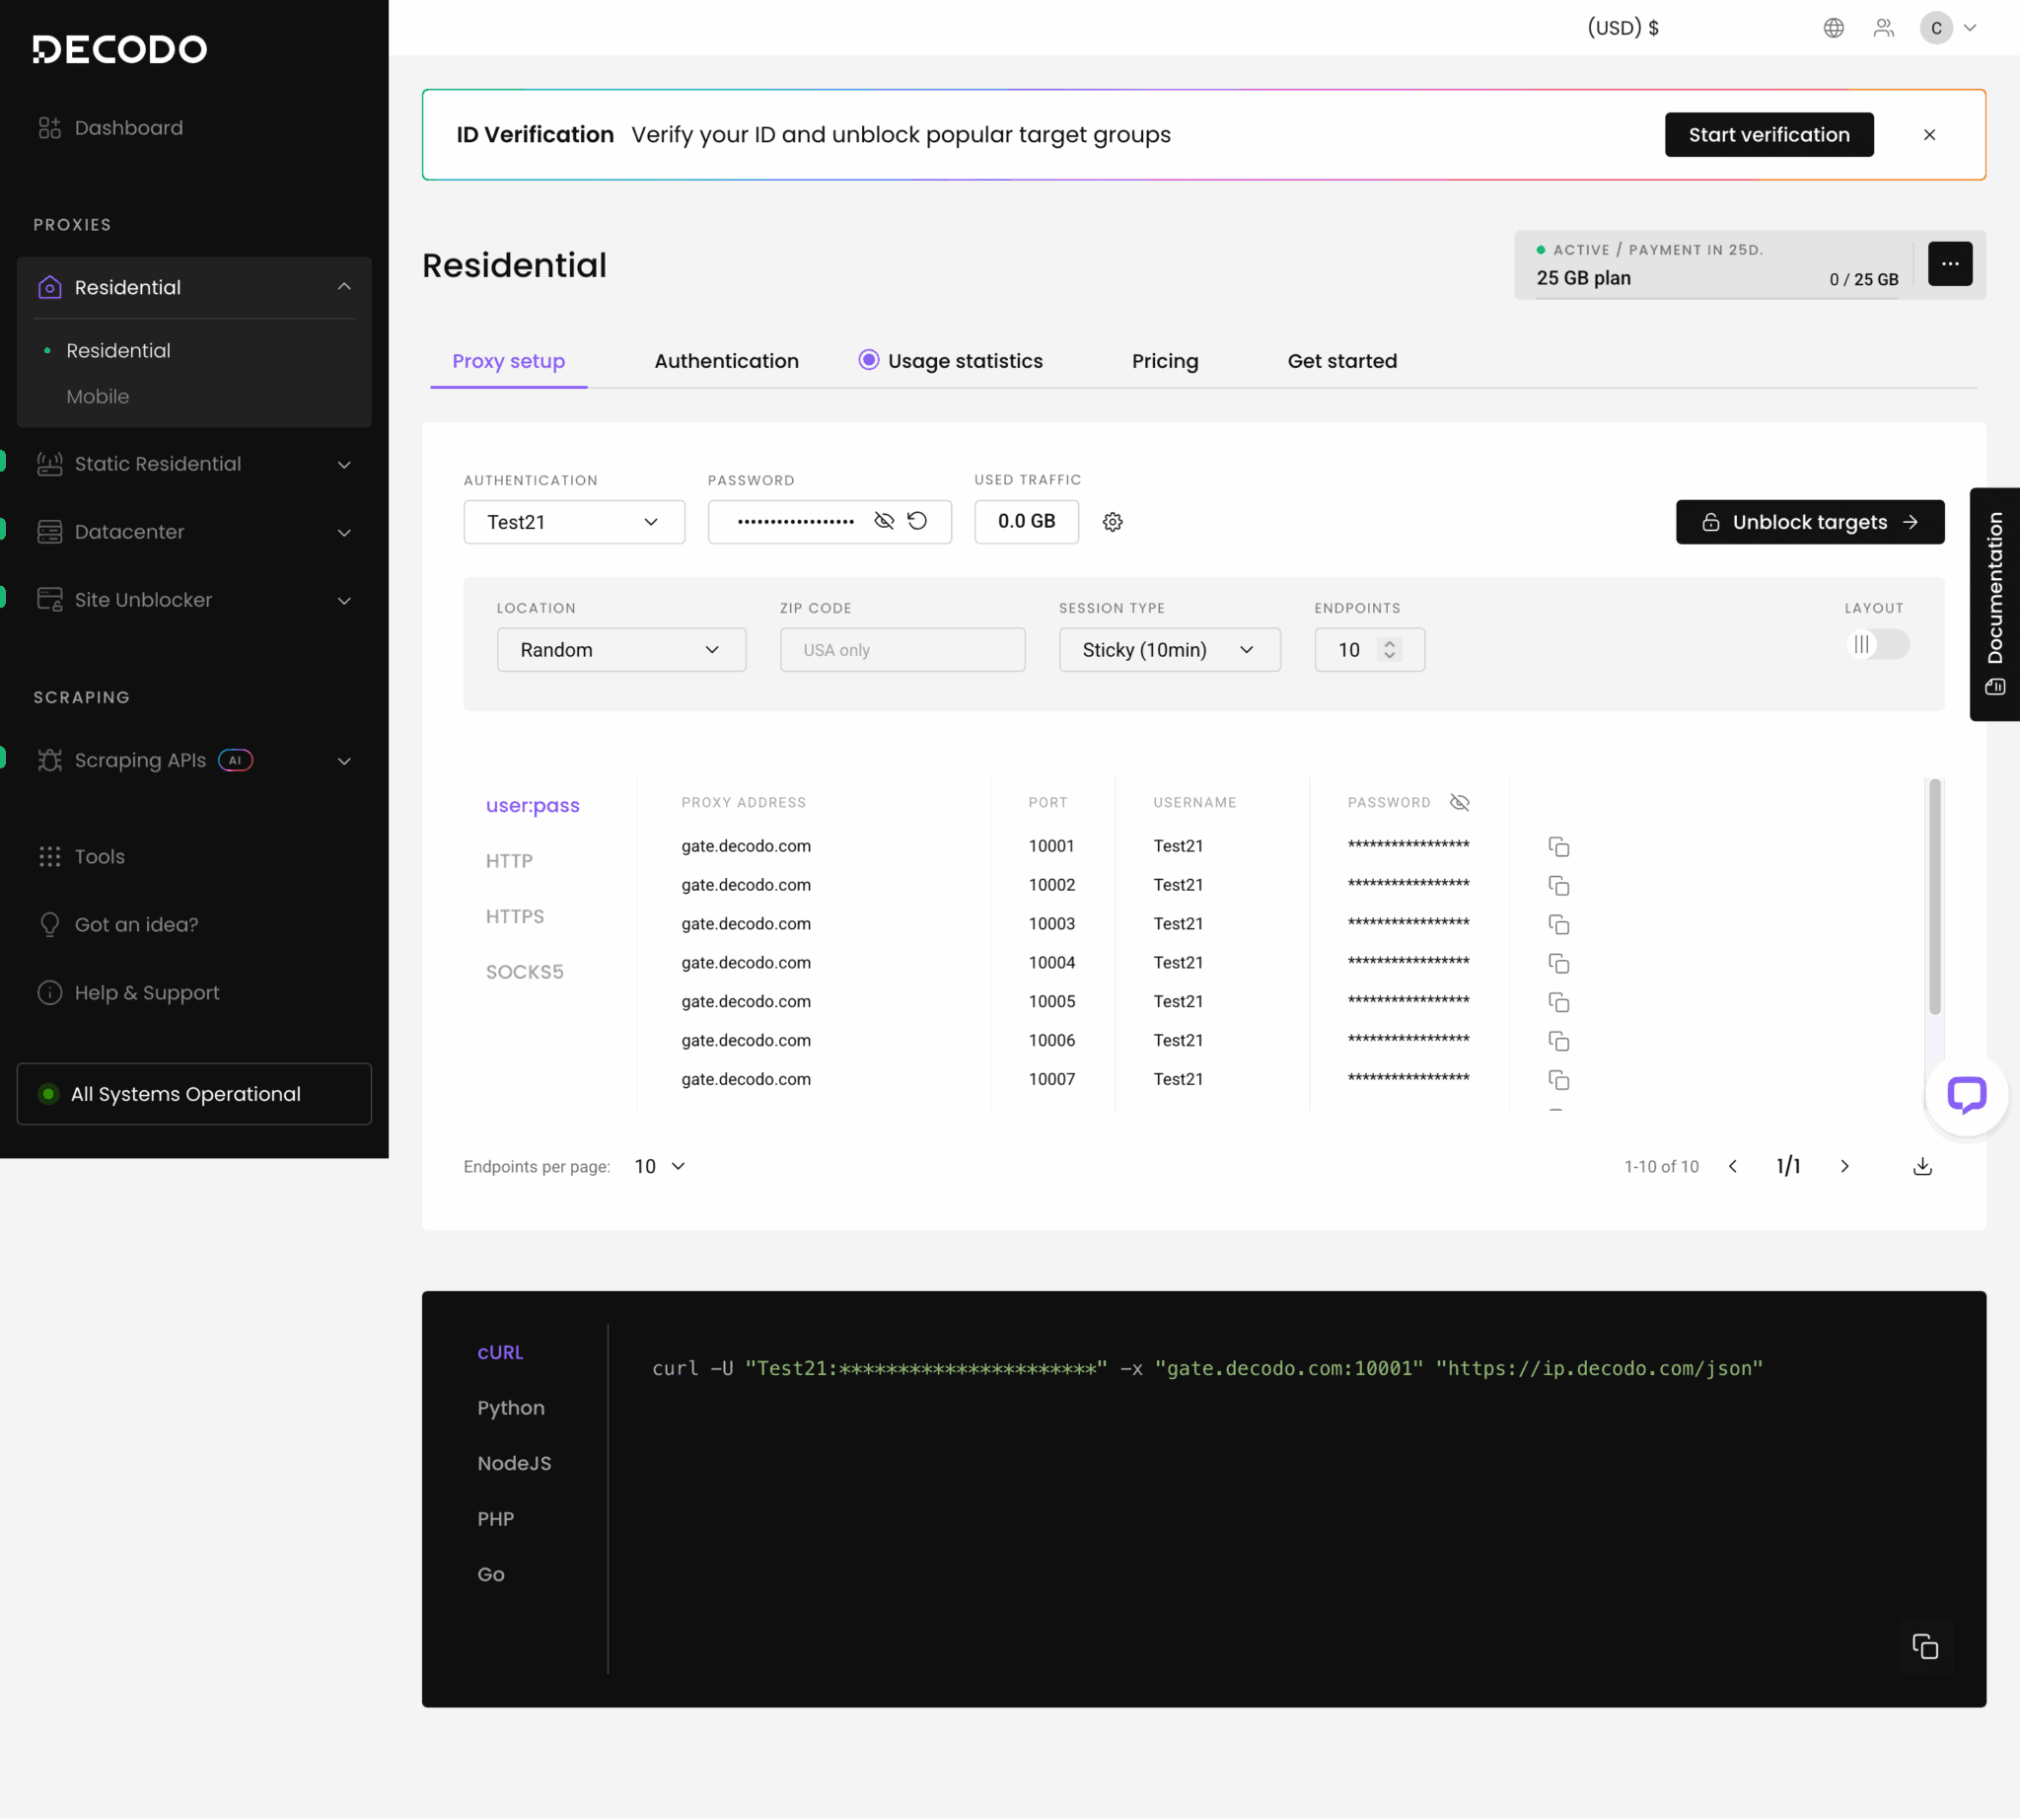Click the regenerate password refresh icon
The image size is (2020, 1820).
coord(917,521)
